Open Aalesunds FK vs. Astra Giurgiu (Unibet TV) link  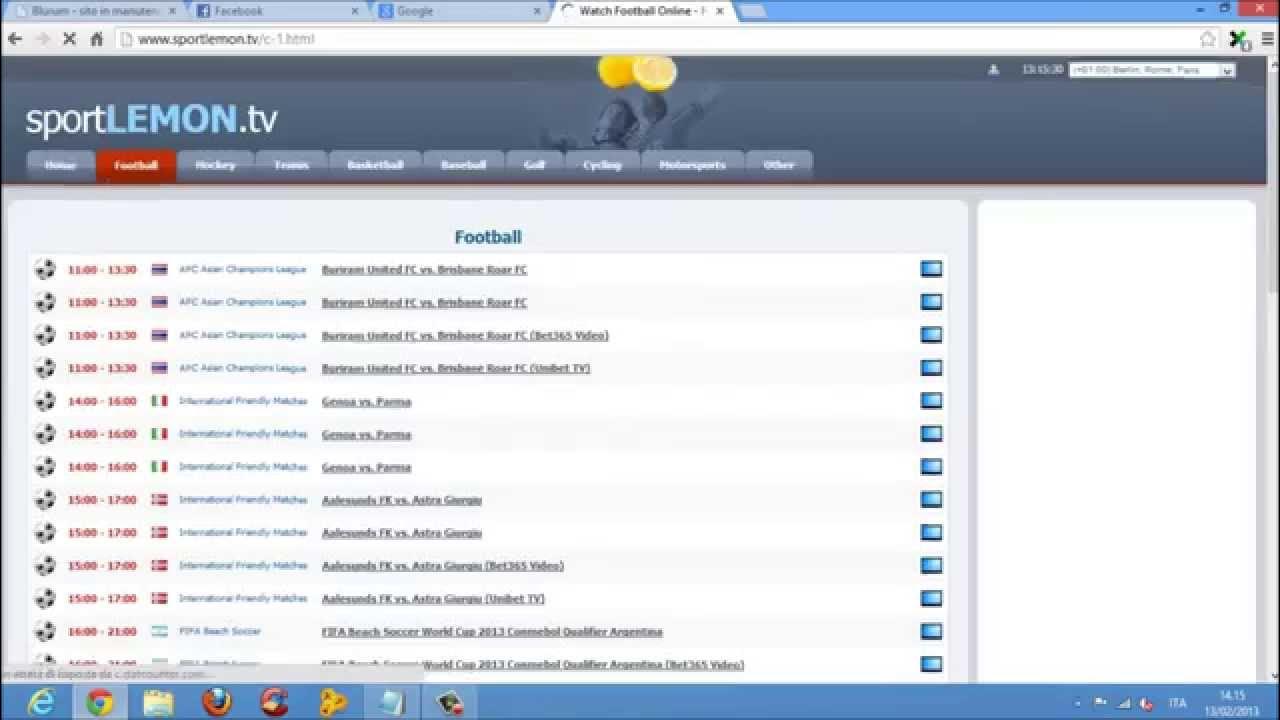coord(433,599)
